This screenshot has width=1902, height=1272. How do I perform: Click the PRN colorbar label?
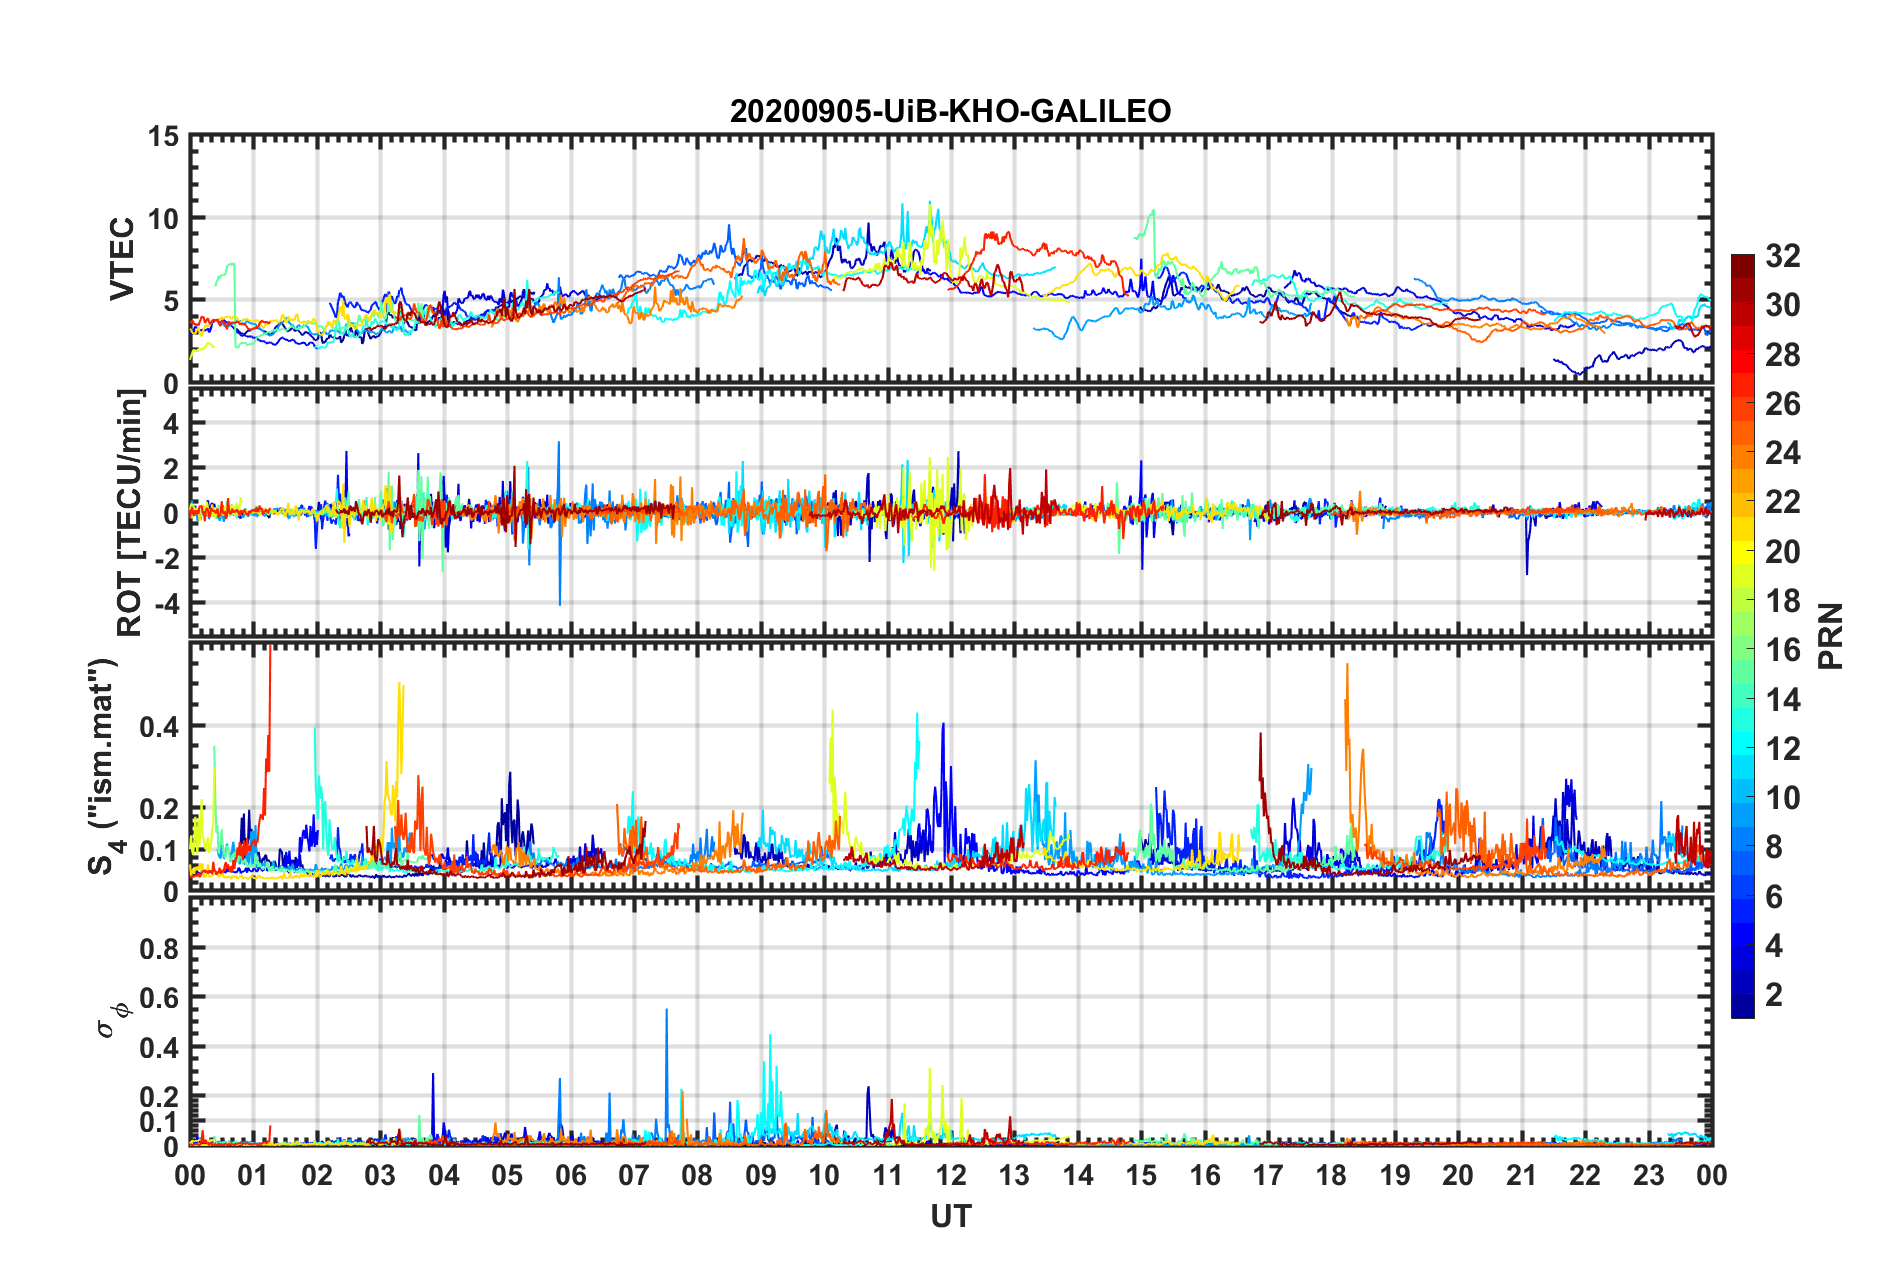pyautogui.click(x=1830, y=636)
